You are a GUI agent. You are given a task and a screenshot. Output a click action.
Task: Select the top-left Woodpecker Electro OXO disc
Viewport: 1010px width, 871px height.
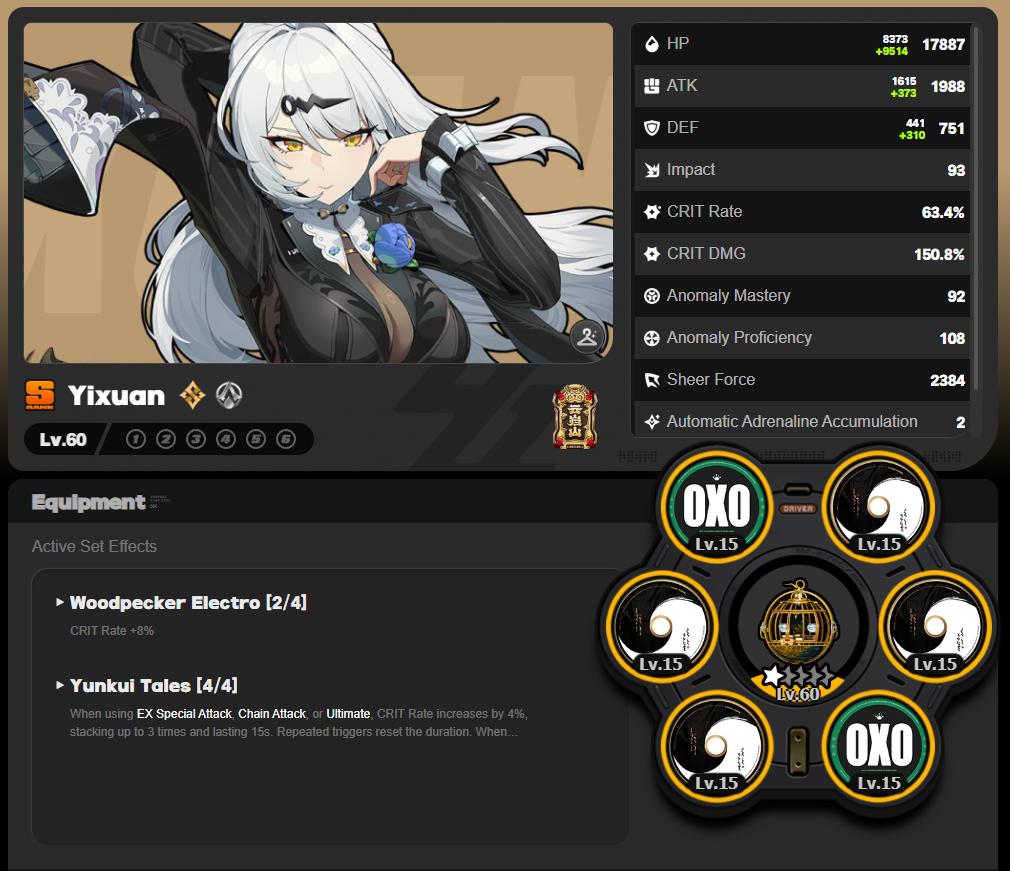716,506
